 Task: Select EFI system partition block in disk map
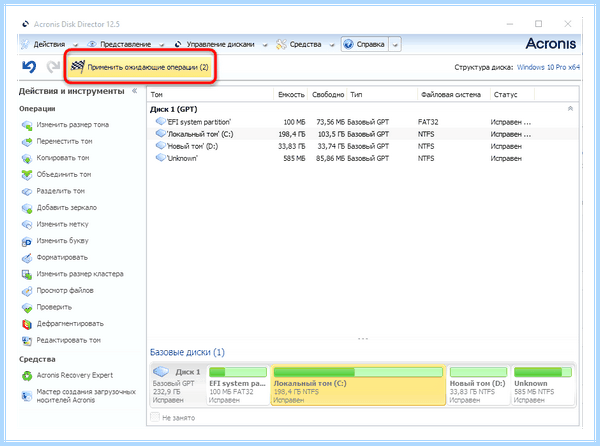coord(238,385)
